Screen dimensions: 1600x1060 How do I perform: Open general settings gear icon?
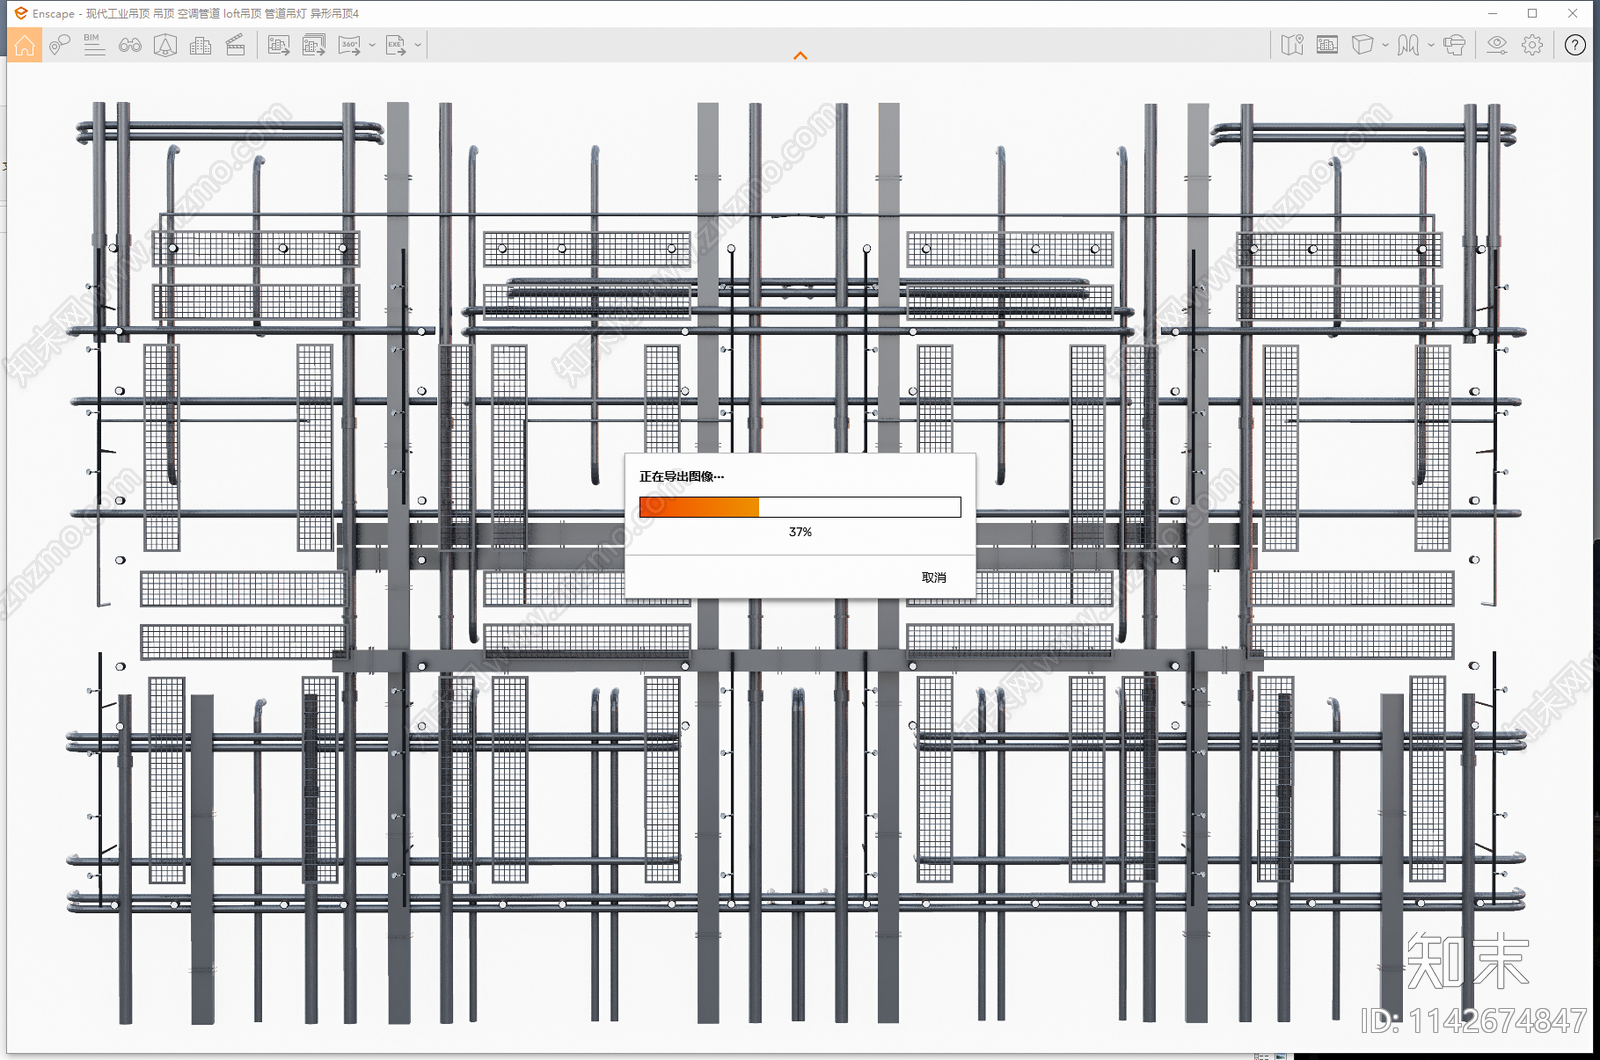[1532, 45]
